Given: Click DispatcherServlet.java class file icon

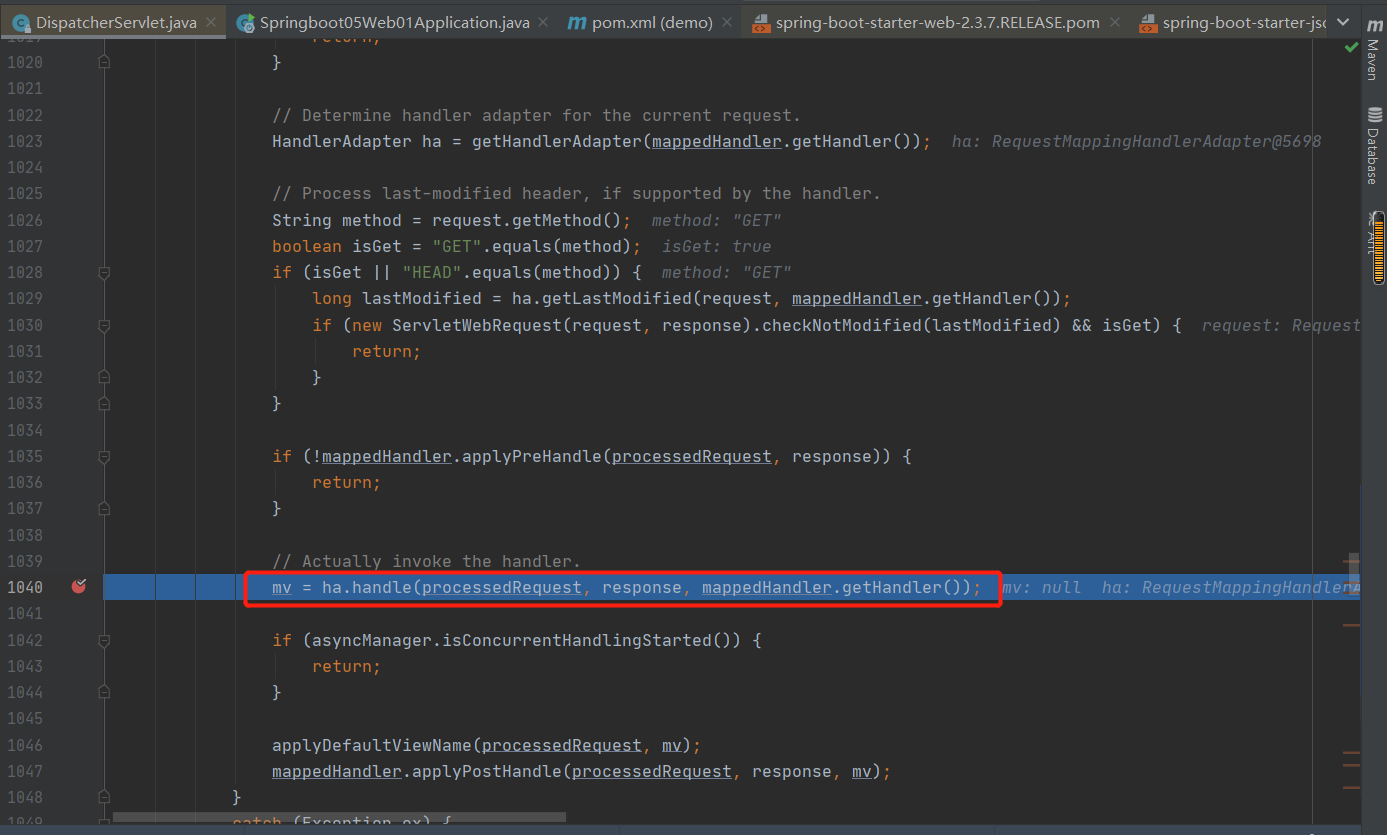Looking at the screenshot, I should click(x=21, y=22).
